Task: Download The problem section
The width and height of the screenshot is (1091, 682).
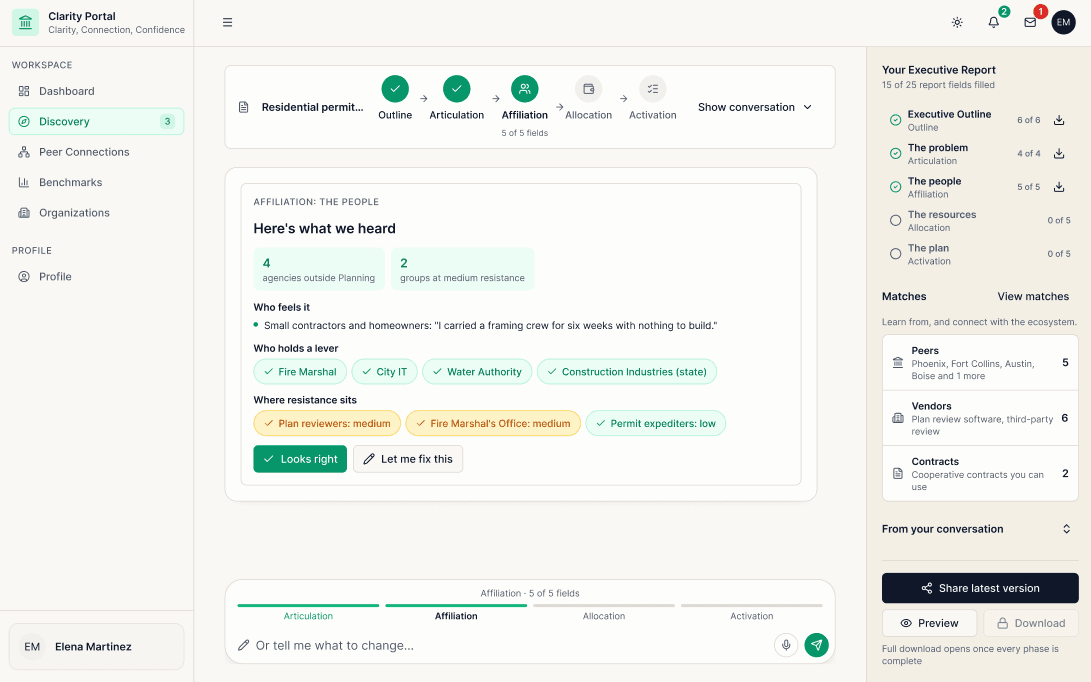Action: pos(1059,154)
